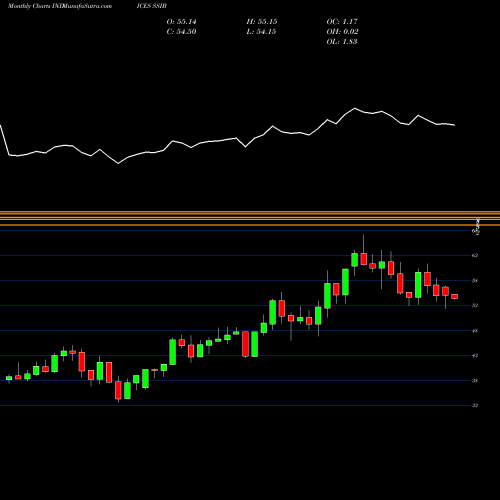Click the 'OL: 1.83' reading
Viewport: 500px width, 500px height.
[342, 42]
